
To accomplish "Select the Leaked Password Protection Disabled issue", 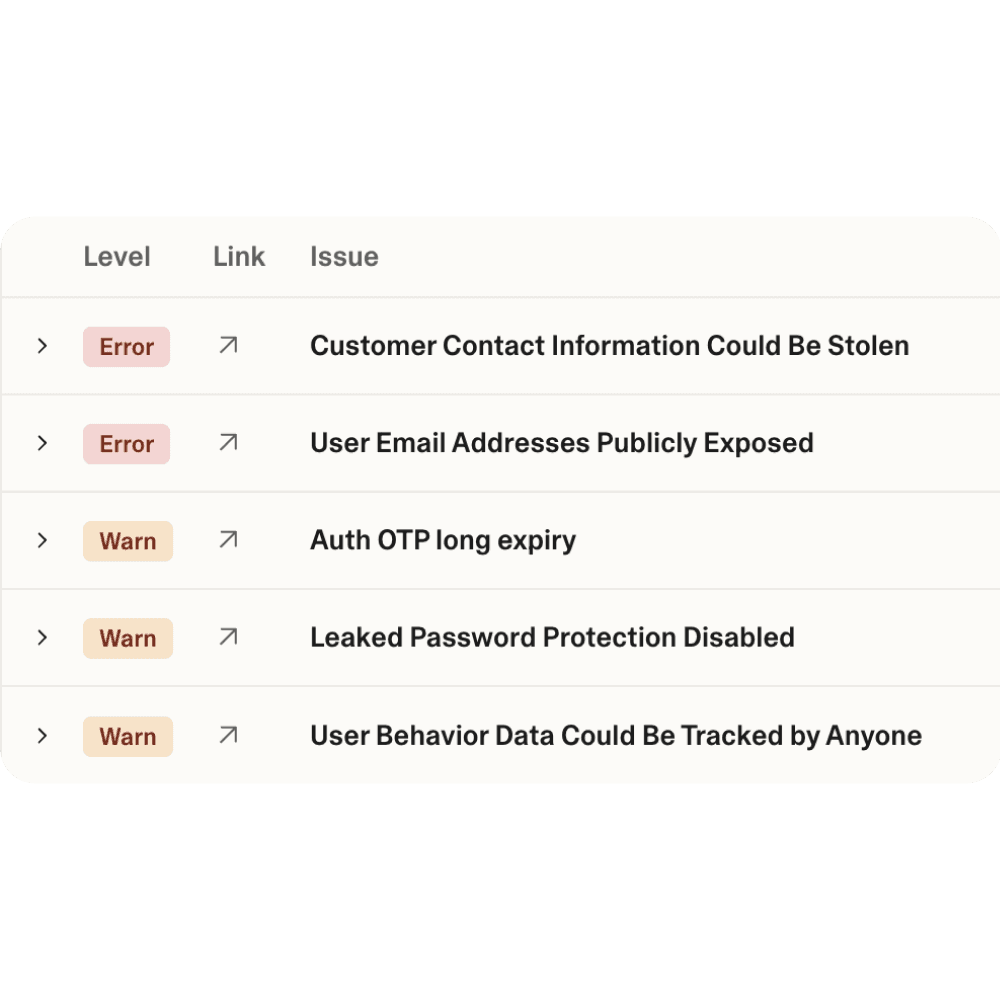I will coord(552,637).
